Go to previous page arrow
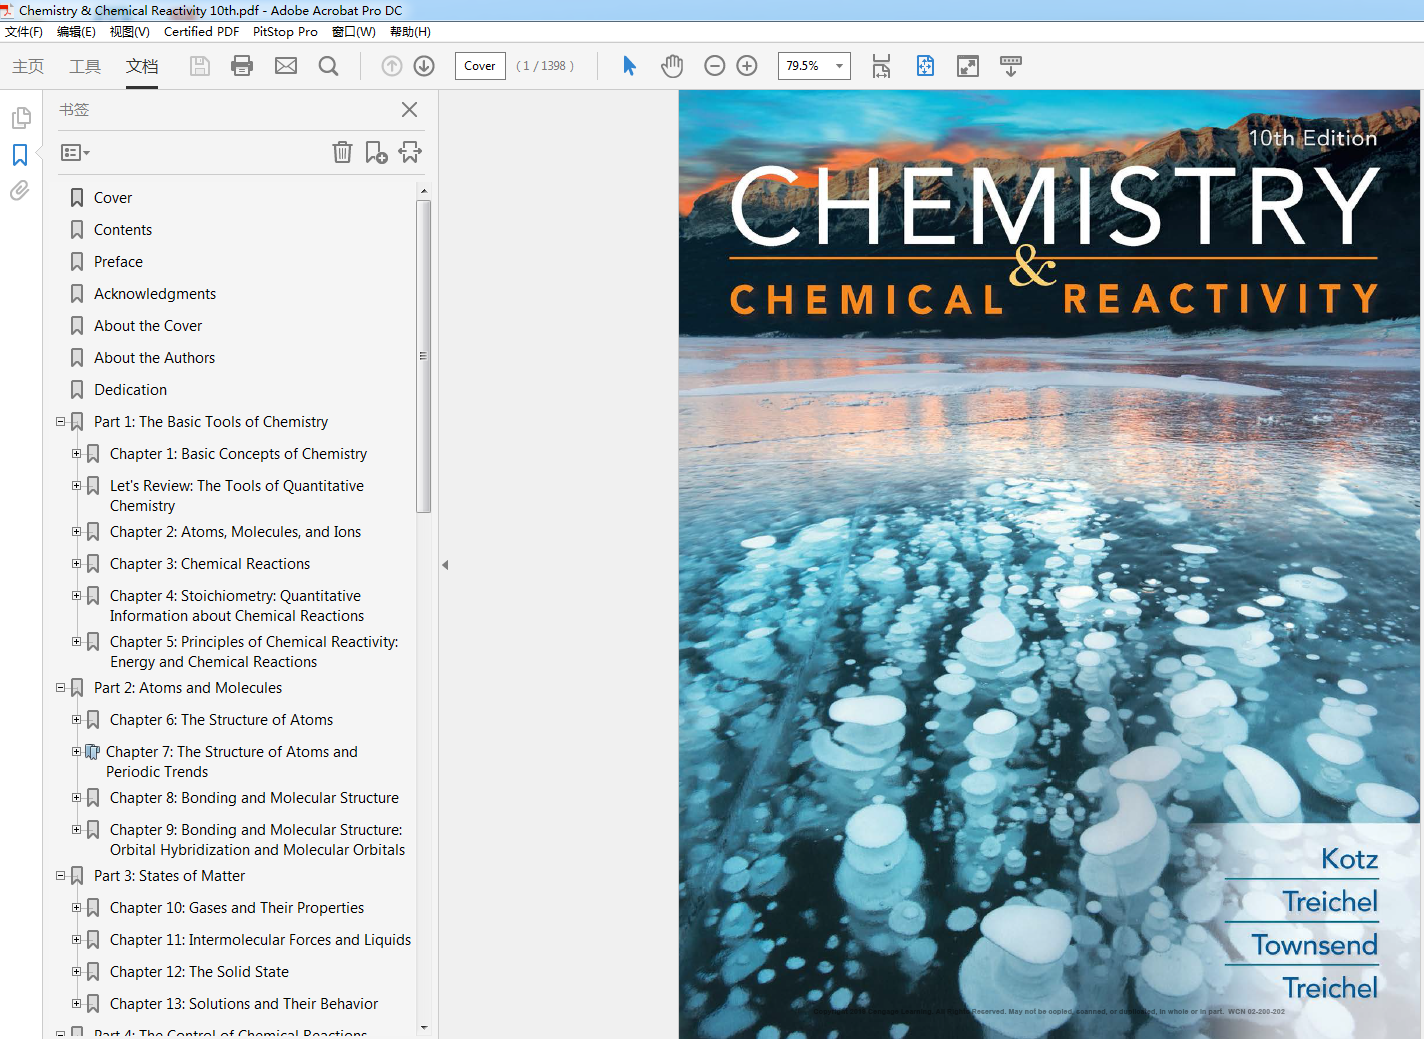The image size is (1424, 1039). (x=392, y=66)
